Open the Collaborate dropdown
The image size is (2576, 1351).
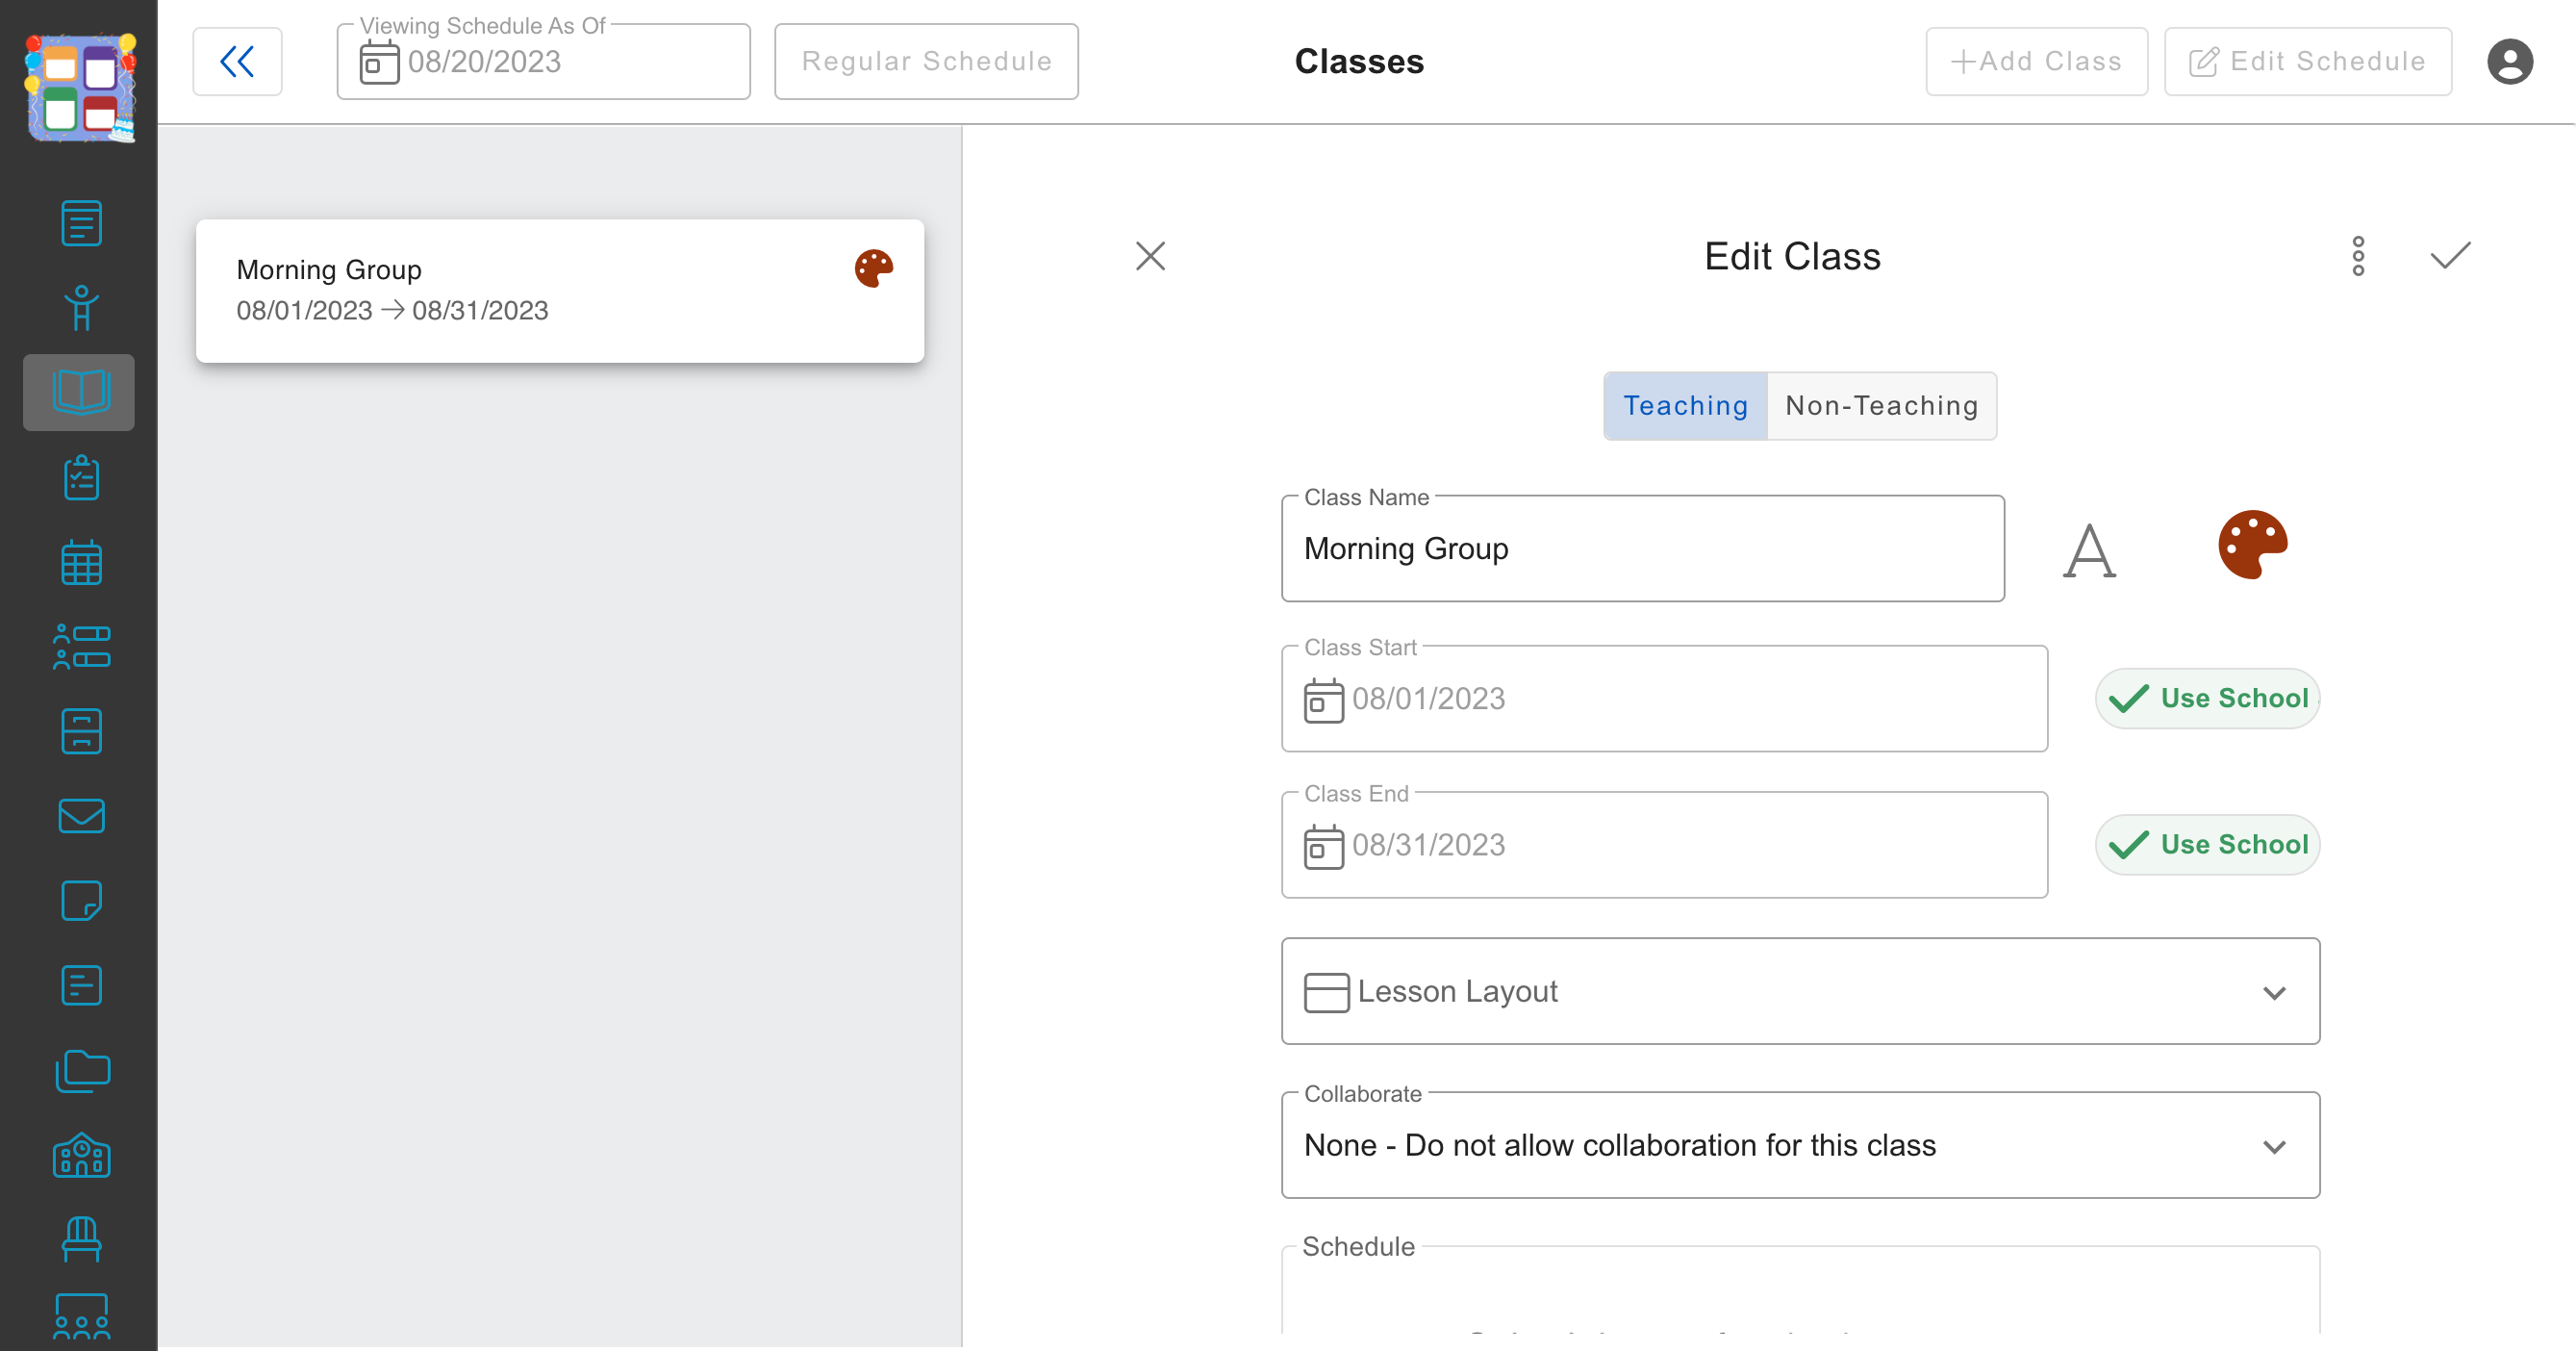1800,1145
